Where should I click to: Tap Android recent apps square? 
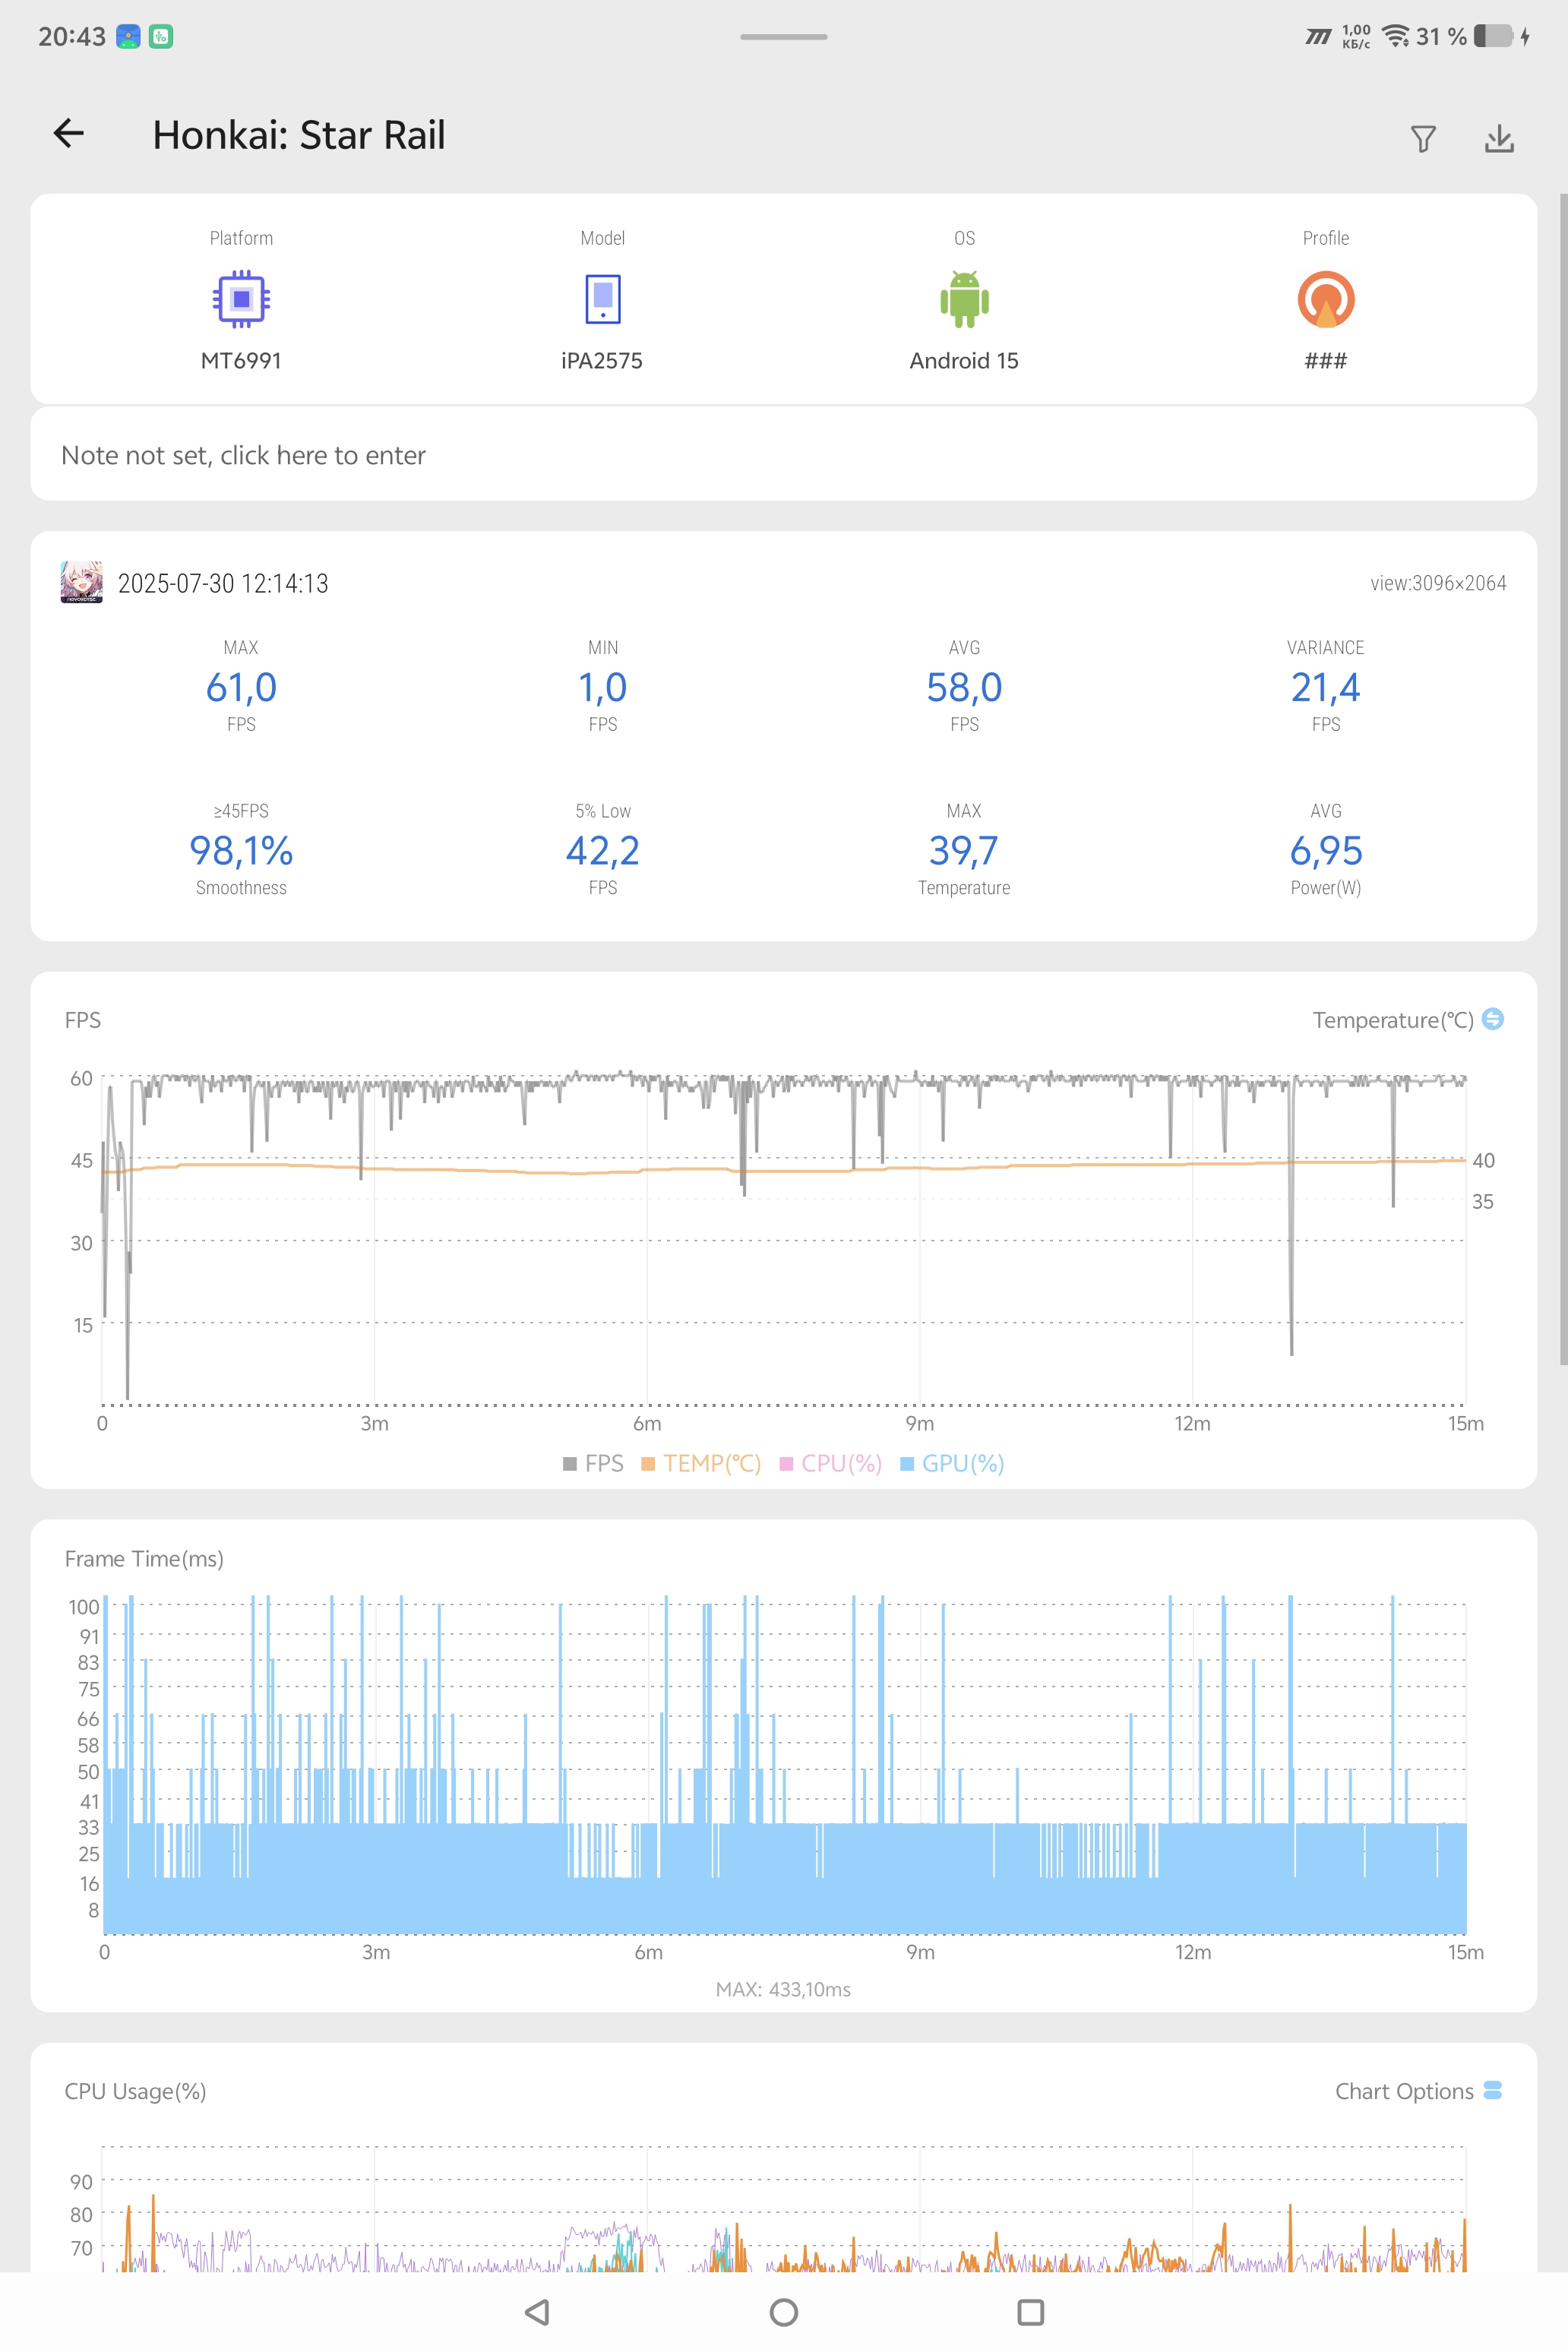[x=1031, y=2312]
